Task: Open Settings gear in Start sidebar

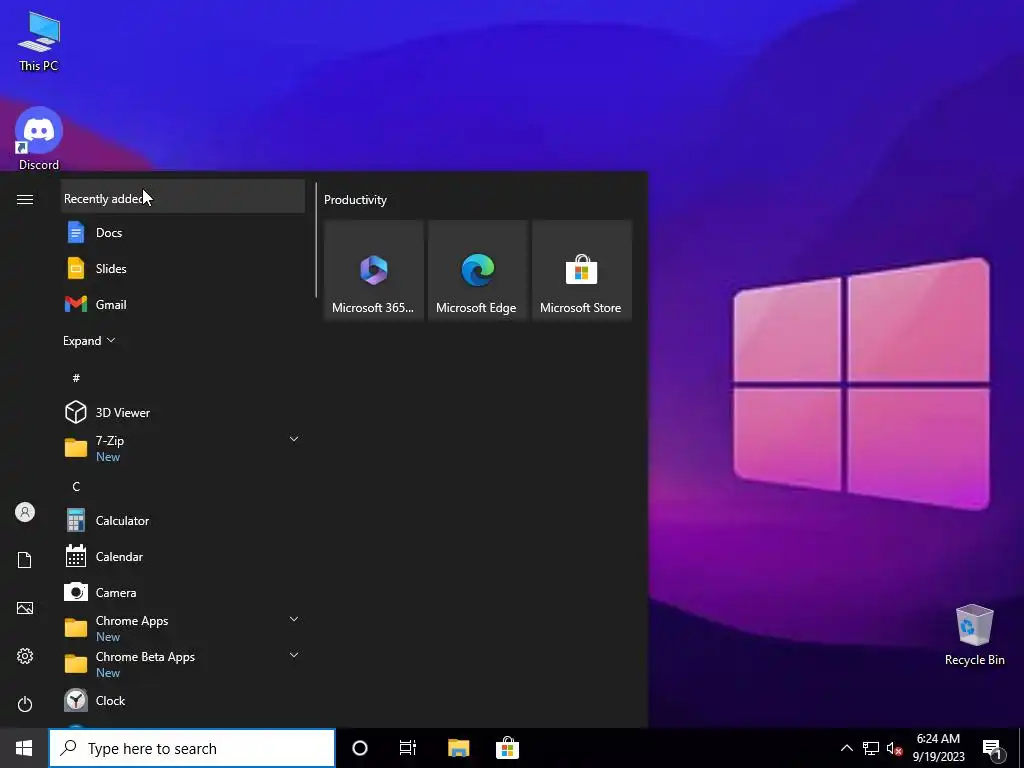Action: pos(25,656)
